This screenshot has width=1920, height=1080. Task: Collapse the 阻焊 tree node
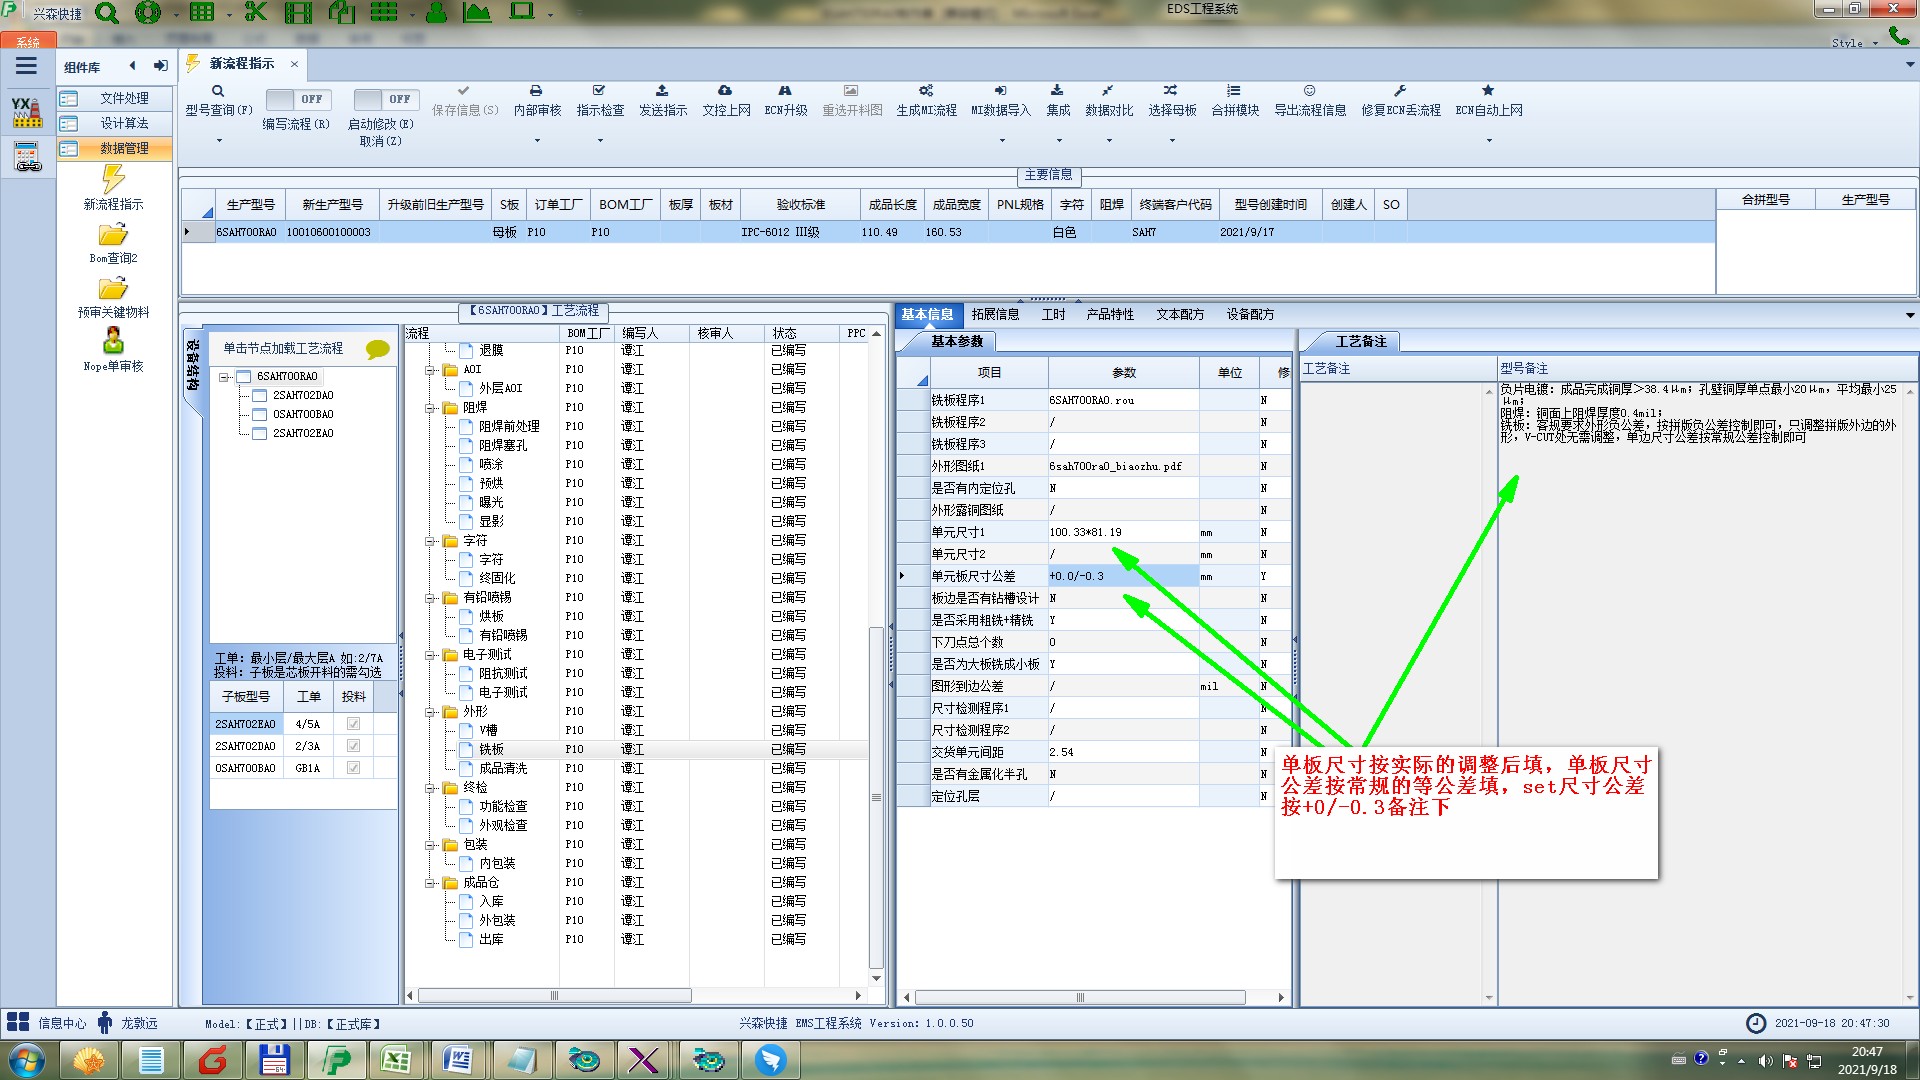(x=430, y=408)
